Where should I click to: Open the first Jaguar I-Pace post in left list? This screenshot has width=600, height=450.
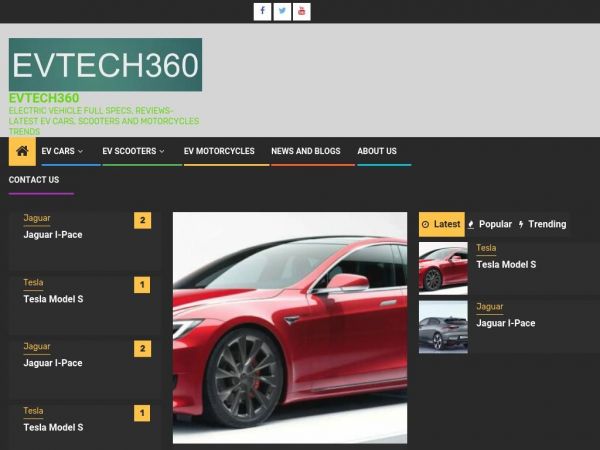(53, 235)
